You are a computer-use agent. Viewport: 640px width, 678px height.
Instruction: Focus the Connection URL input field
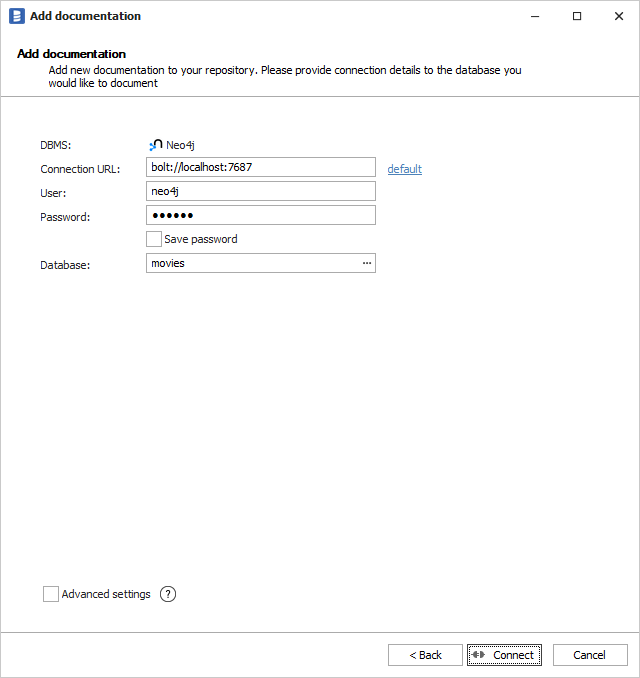(260, 167)
